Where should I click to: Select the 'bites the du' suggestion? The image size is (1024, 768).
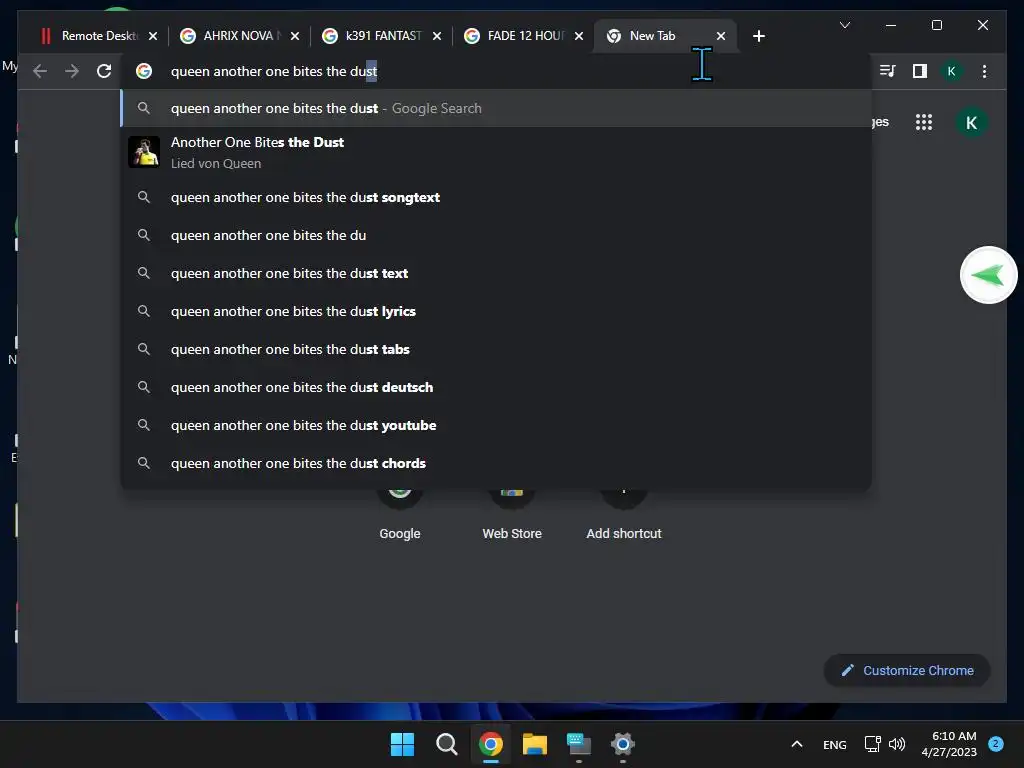coord(496,235)
